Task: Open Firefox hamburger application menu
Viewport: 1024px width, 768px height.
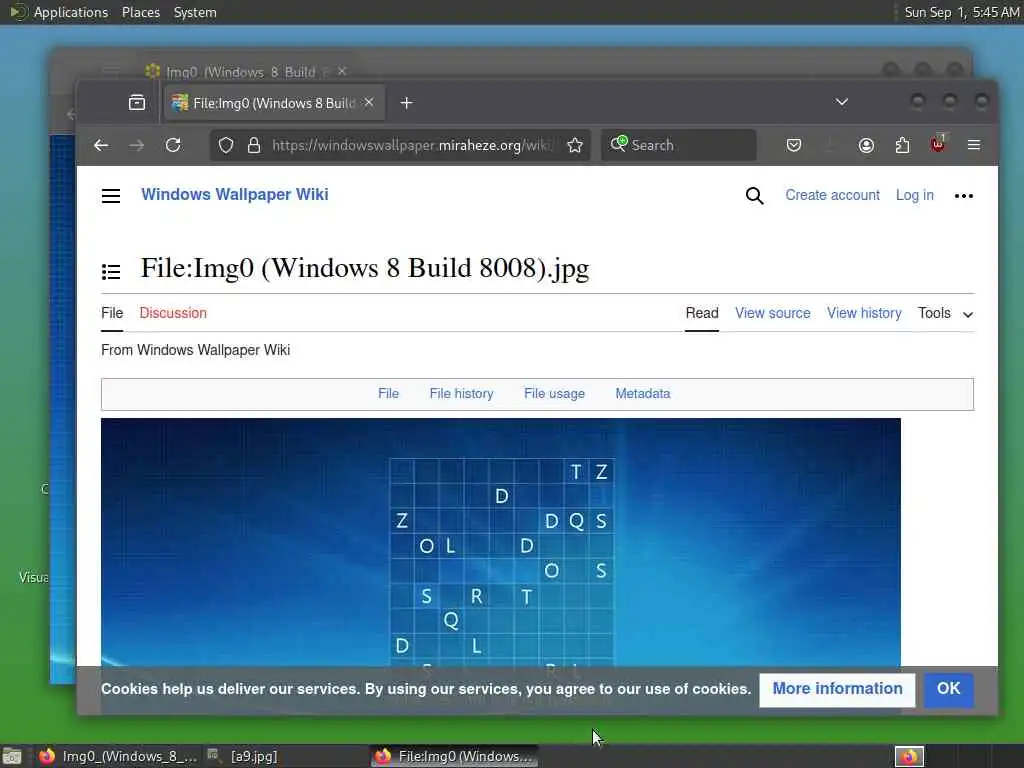Action: (x=974, y=145)
